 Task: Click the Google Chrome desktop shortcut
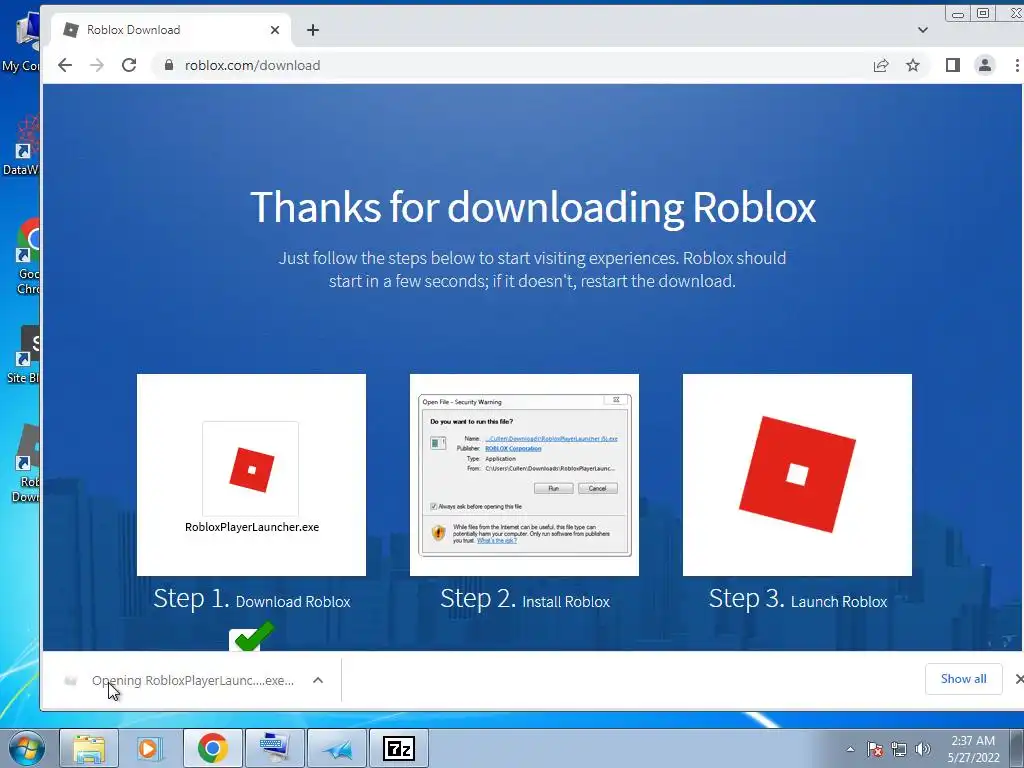click(24, 256)
